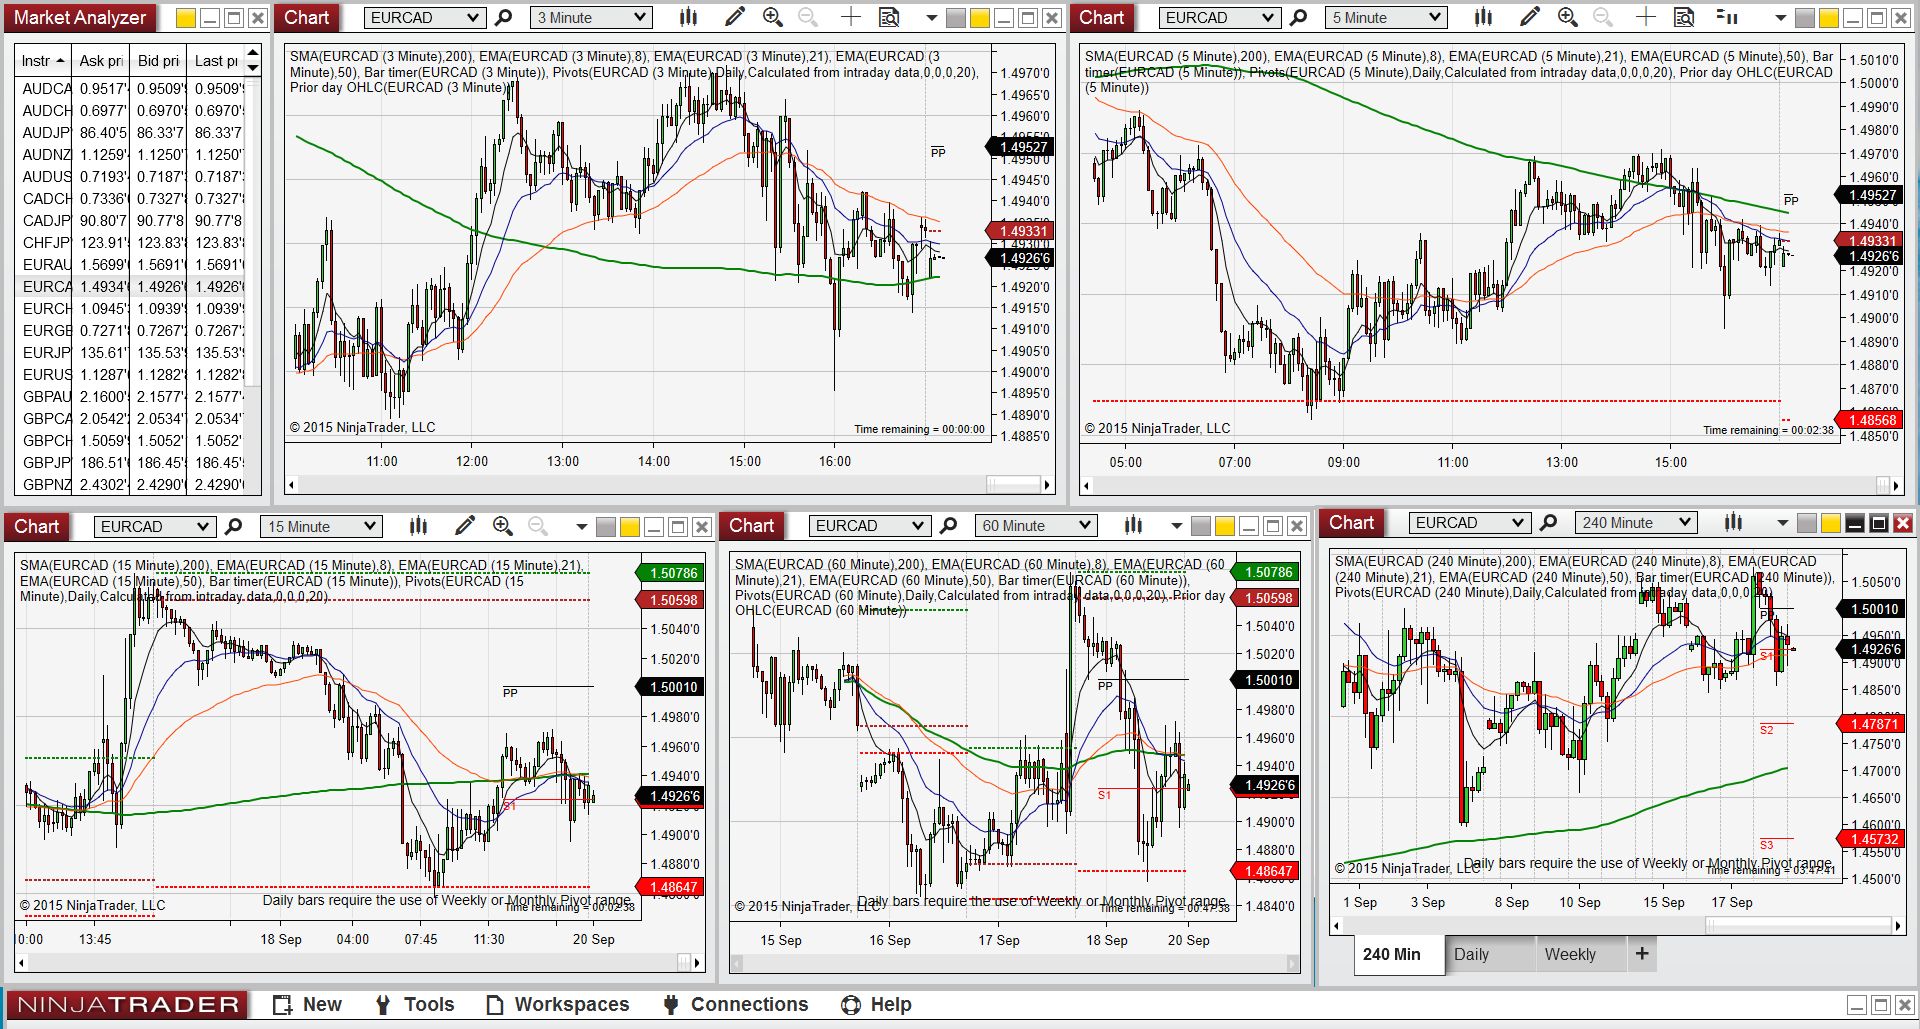
Task: Open the Help menu
Action: (877, 1005)
